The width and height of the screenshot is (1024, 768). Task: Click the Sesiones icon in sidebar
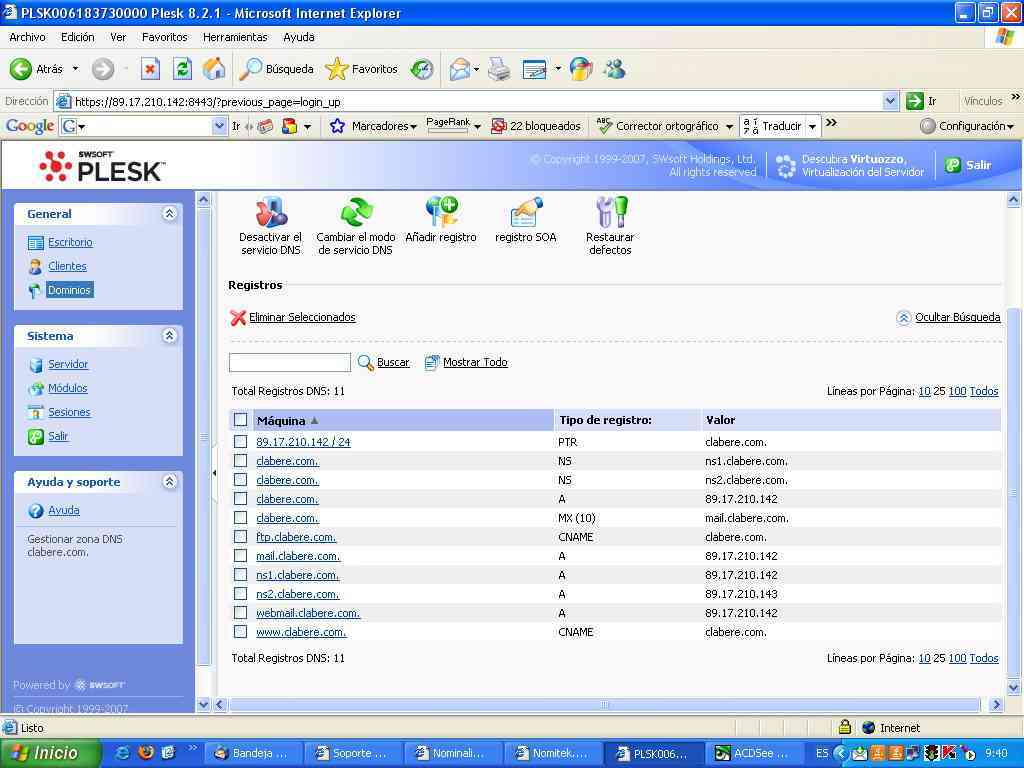[36, 412]
